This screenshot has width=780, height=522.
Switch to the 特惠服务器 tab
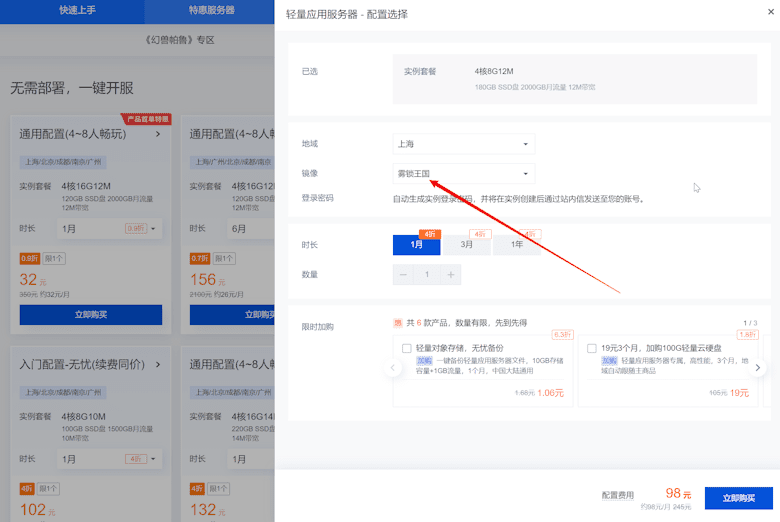211,11
